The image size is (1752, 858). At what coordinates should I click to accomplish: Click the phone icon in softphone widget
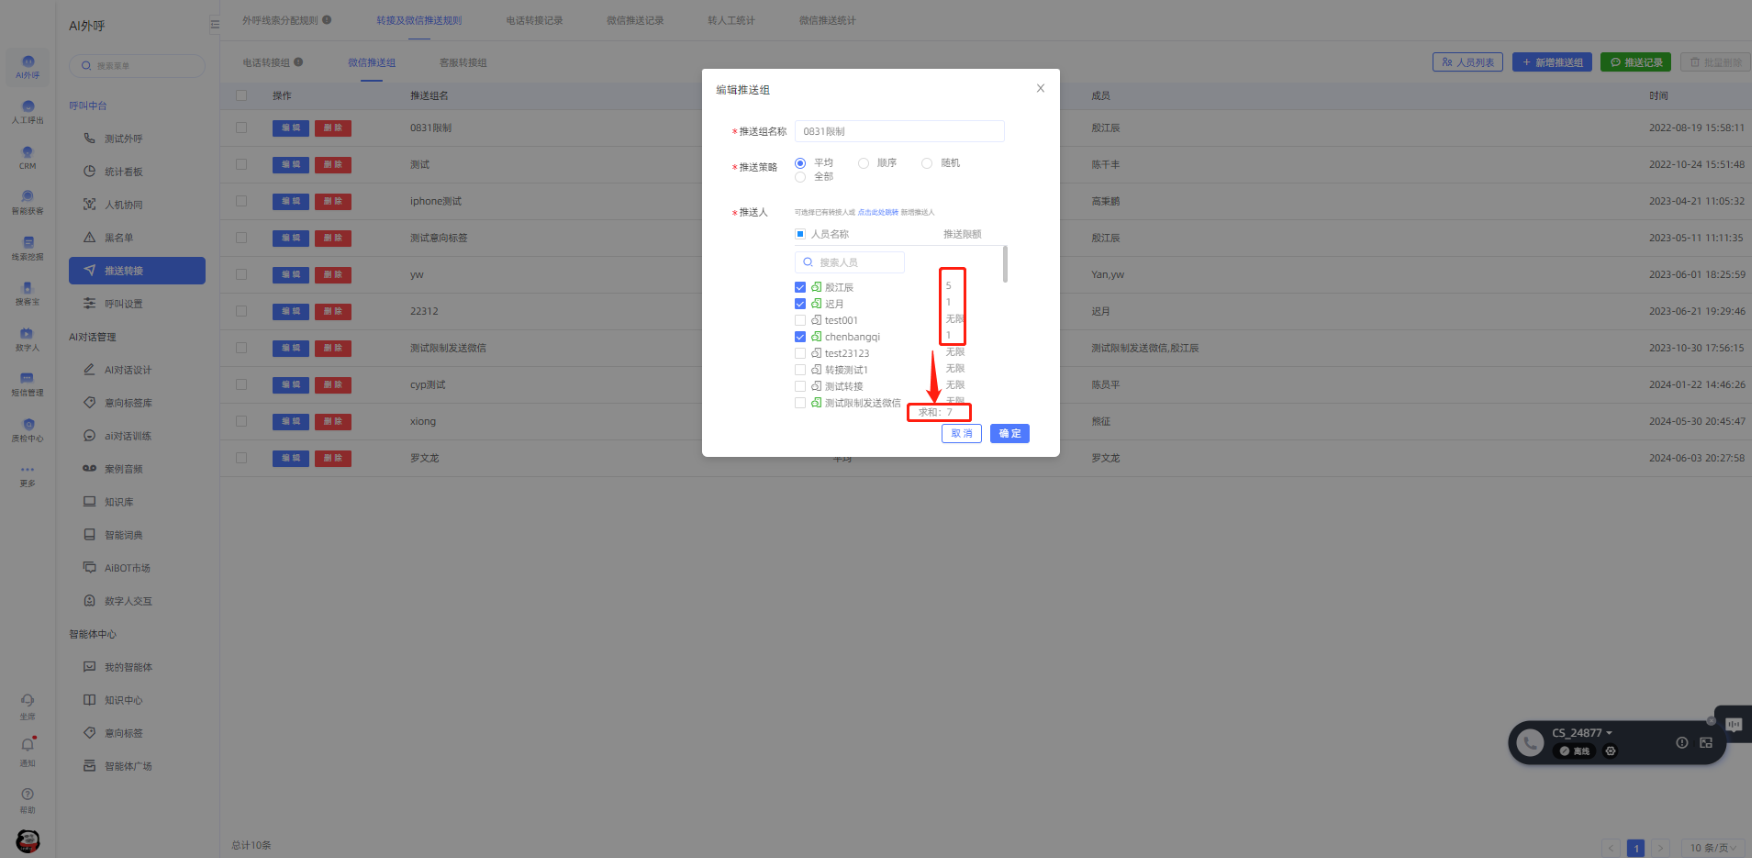[x=1529, y=742]
